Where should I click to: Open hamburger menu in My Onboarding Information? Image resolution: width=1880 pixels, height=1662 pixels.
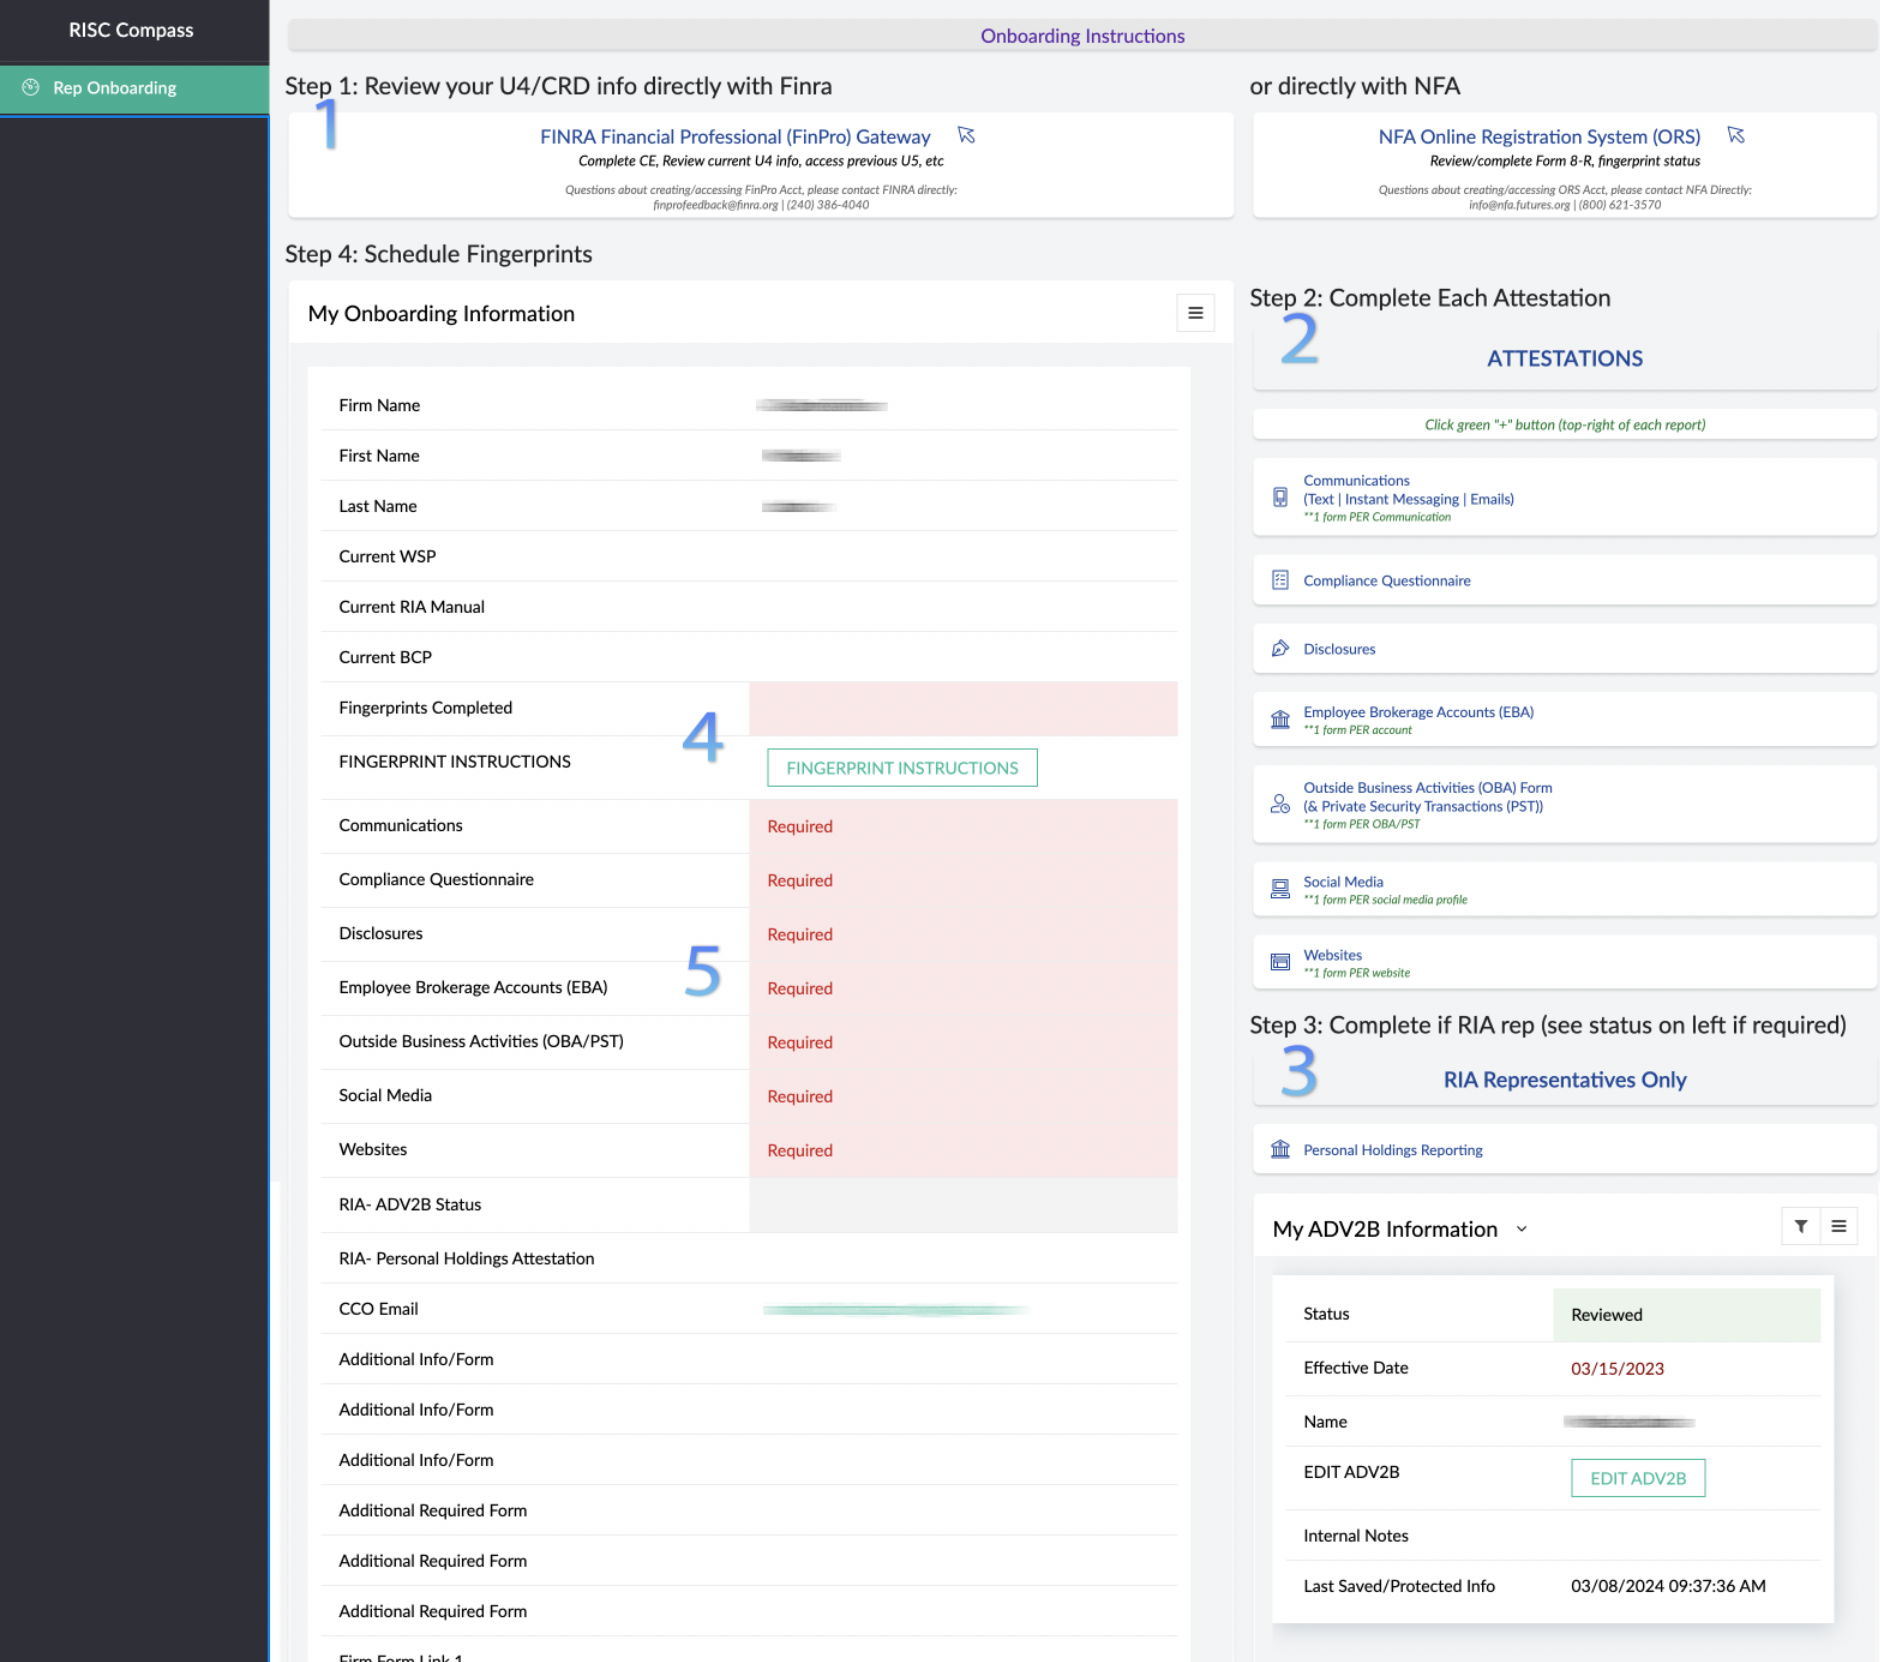(1195, 313)
